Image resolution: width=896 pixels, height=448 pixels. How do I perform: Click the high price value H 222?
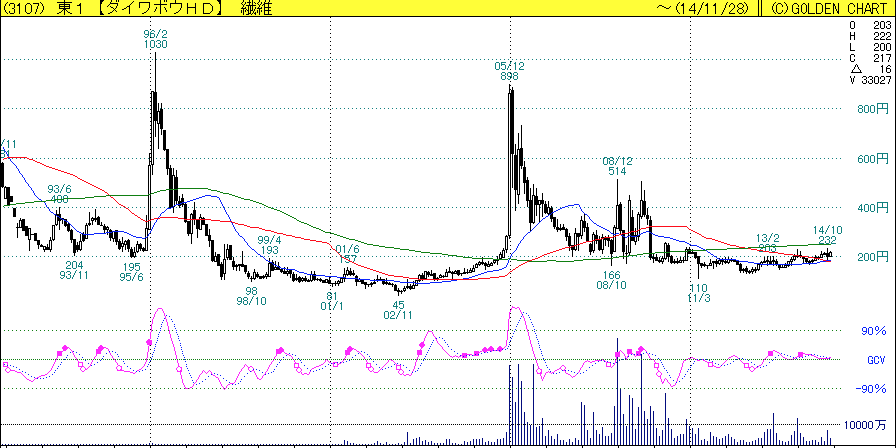point(870,36)
